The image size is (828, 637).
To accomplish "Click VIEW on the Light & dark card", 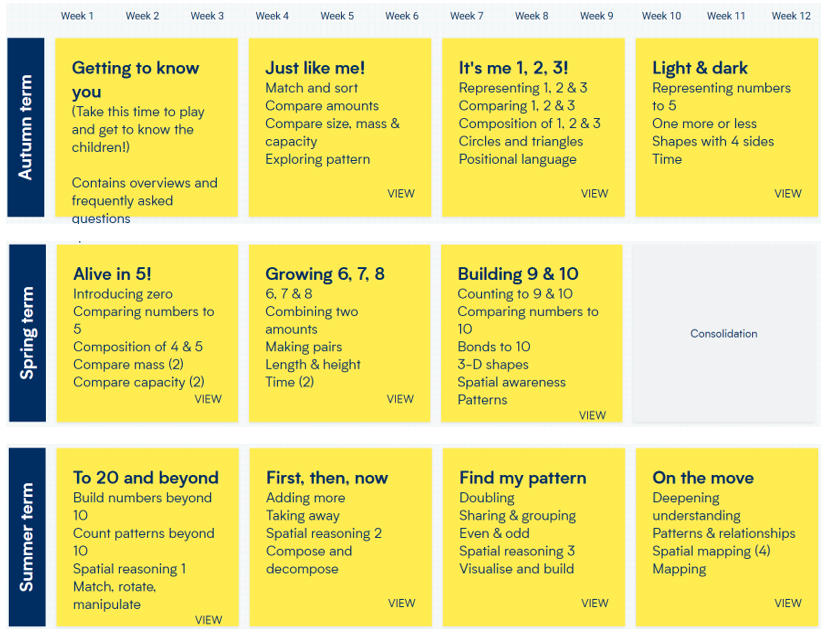I will coord(788,194).
